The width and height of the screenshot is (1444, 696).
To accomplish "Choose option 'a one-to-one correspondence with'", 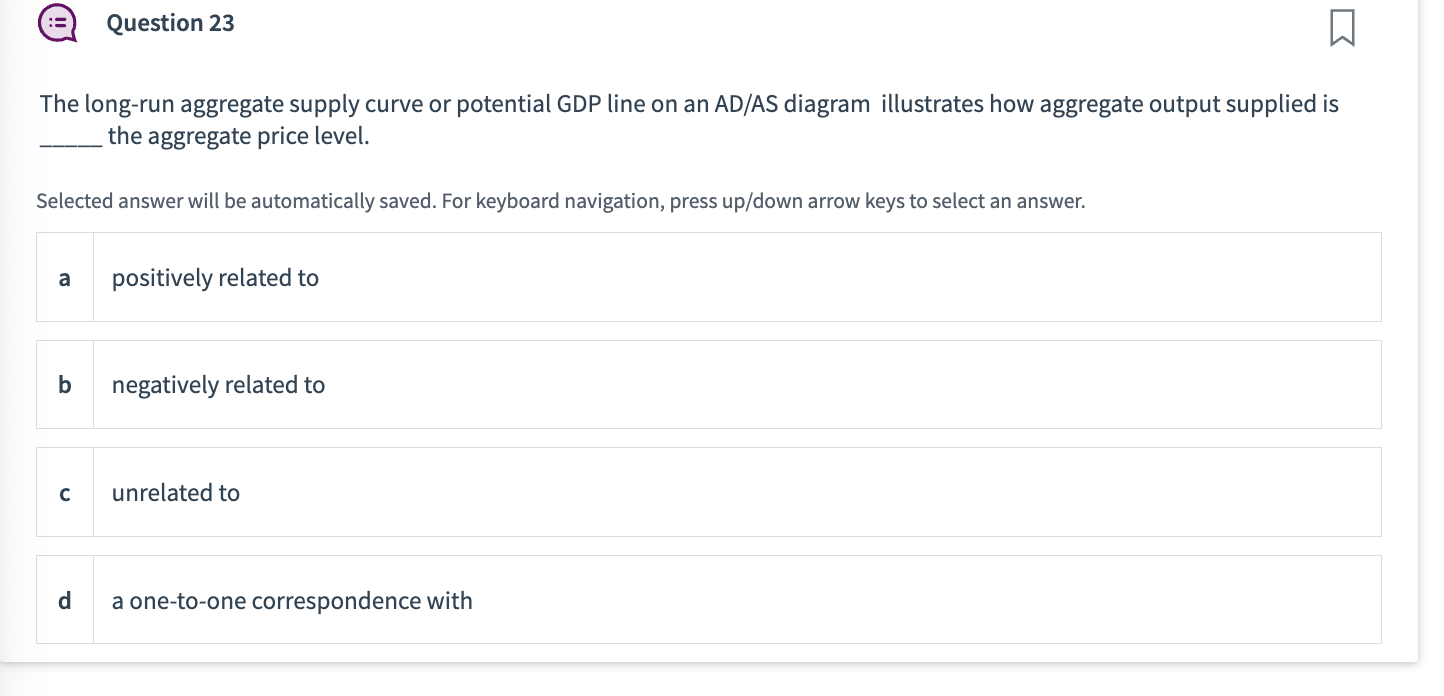I will point(292,600).
